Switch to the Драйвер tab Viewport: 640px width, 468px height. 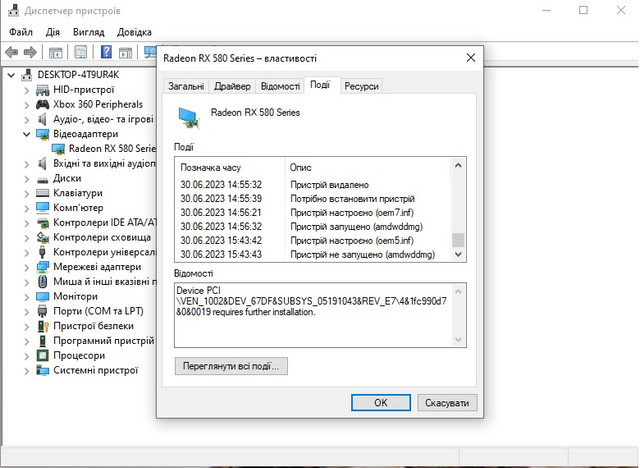(232, 86)
